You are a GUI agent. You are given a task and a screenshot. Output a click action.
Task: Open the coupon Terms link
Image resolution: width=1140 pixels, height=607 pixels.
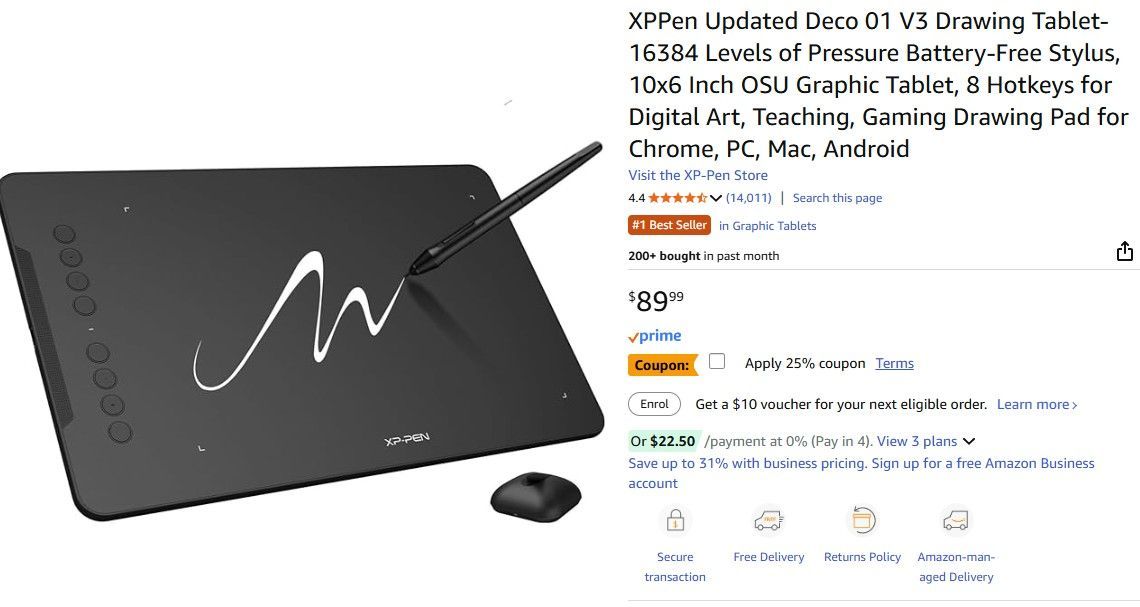coord(894,363)
